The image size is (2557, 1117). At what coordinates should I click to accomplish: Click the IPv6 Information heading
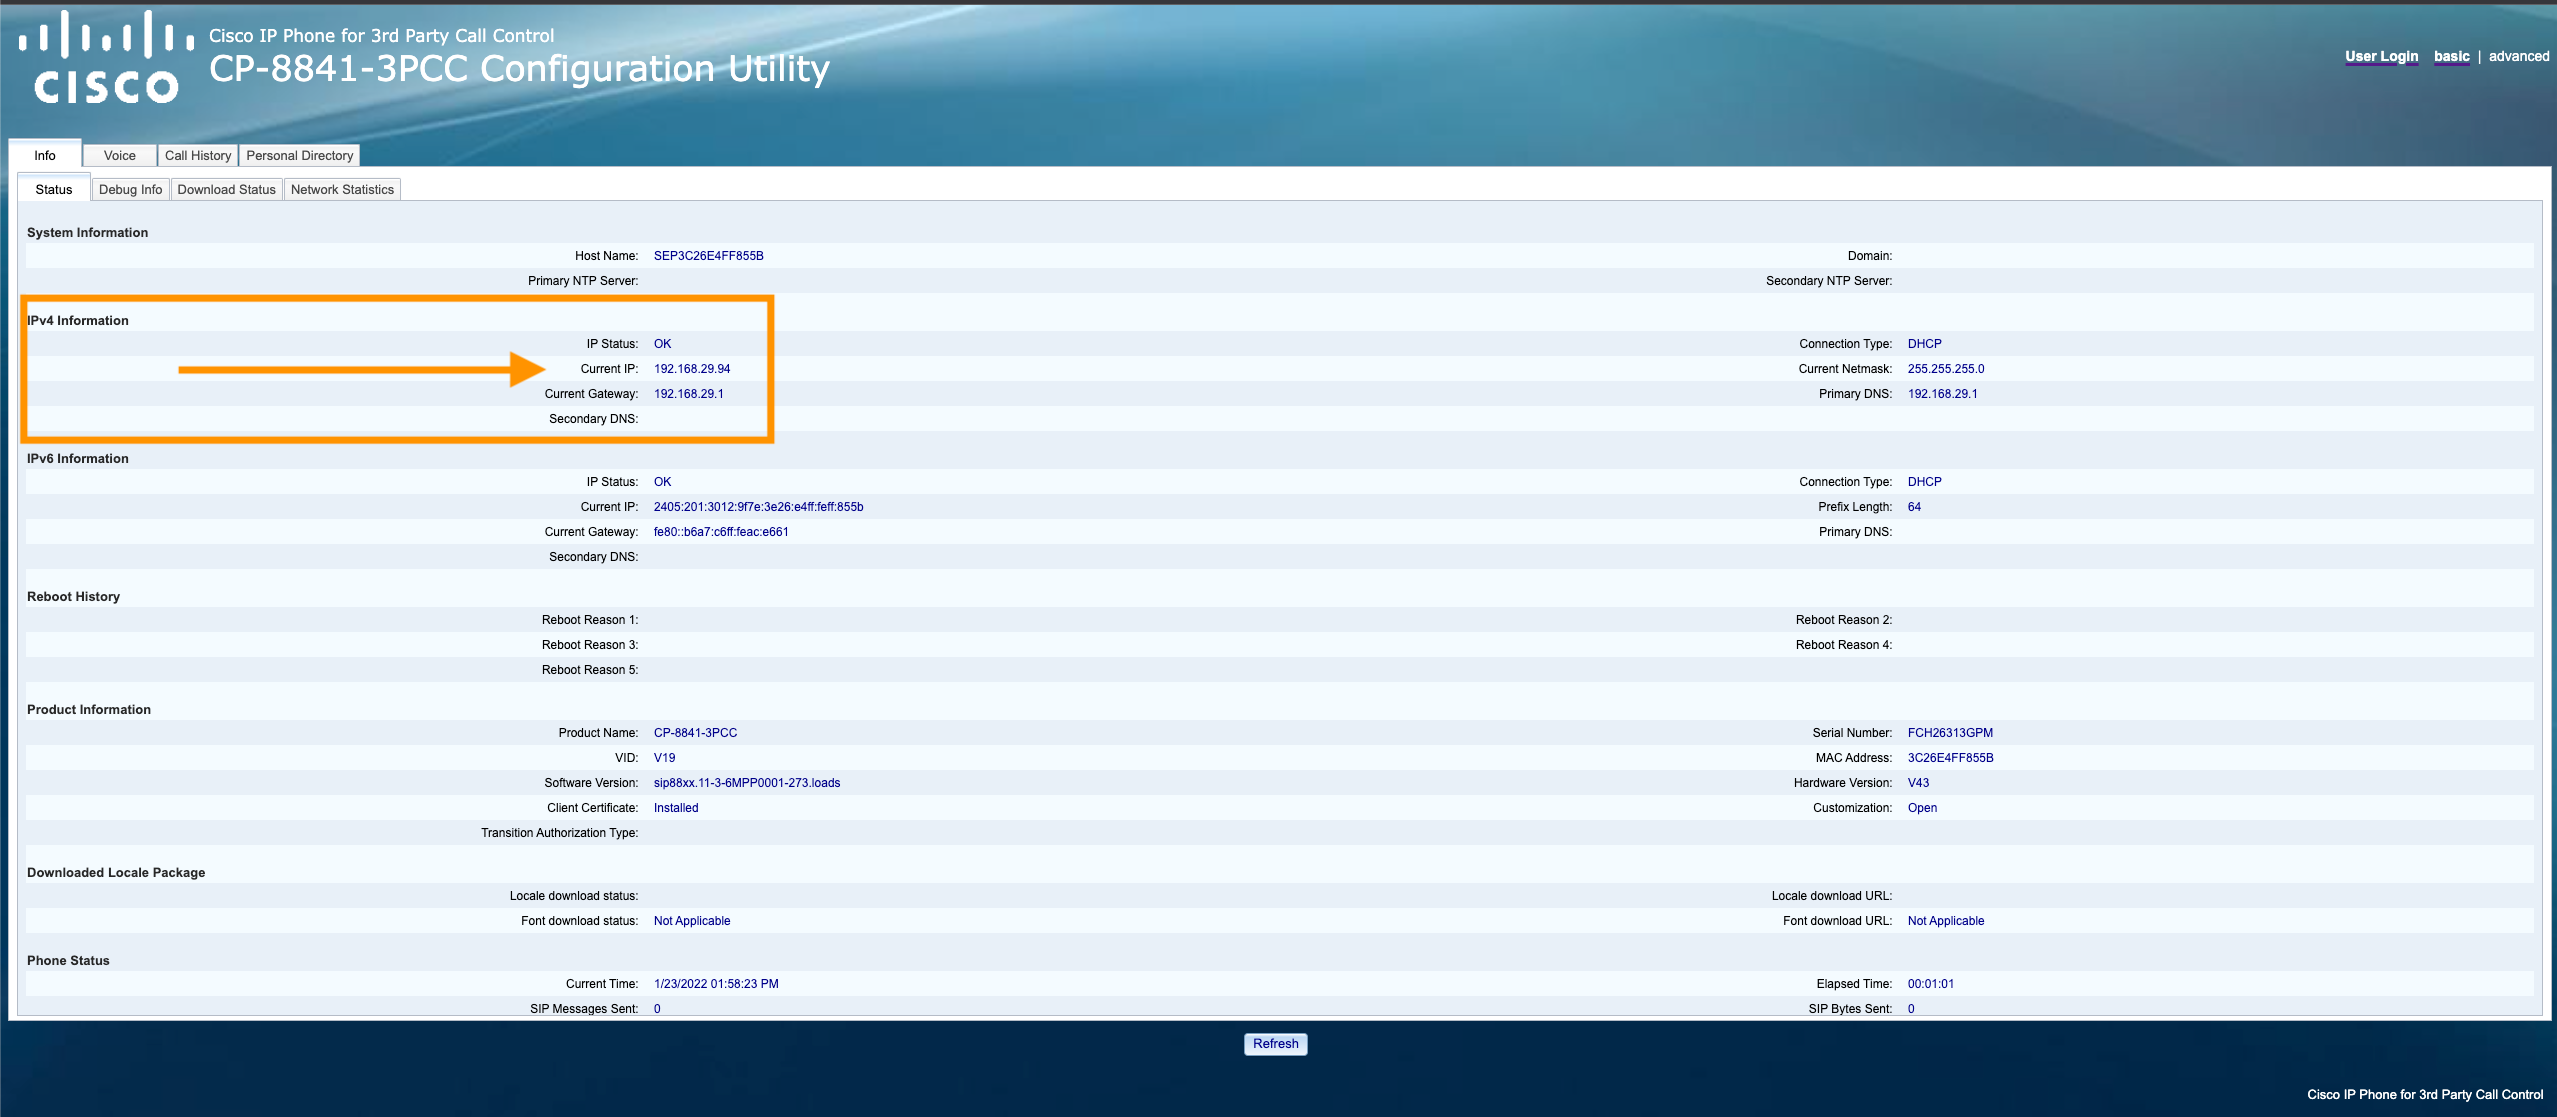[x=78, y=458]
